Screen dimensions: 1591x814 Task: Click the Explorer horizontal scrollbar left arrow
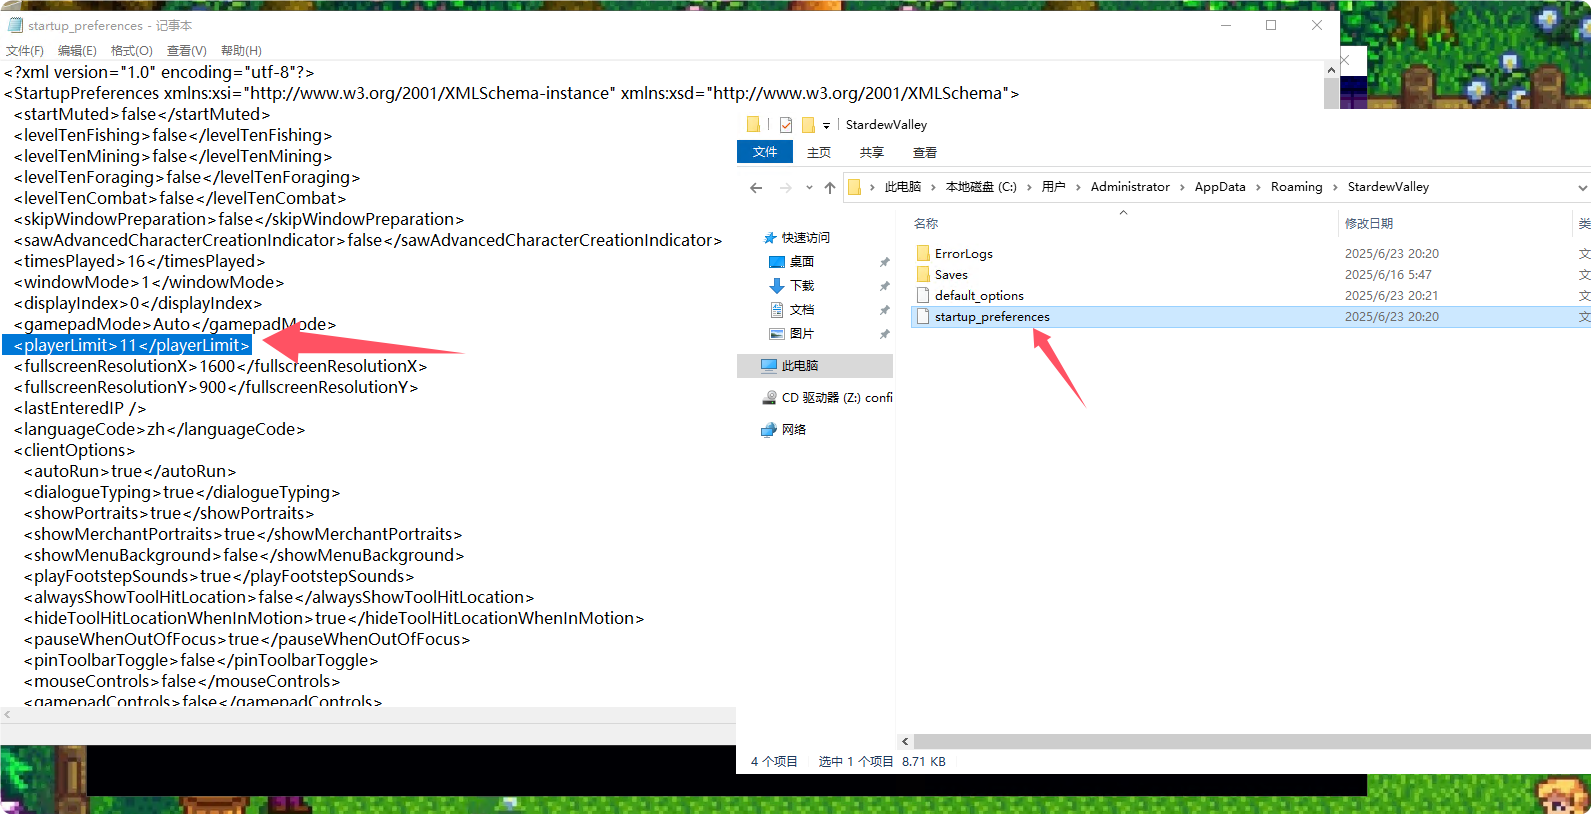(x=905, y=742)
